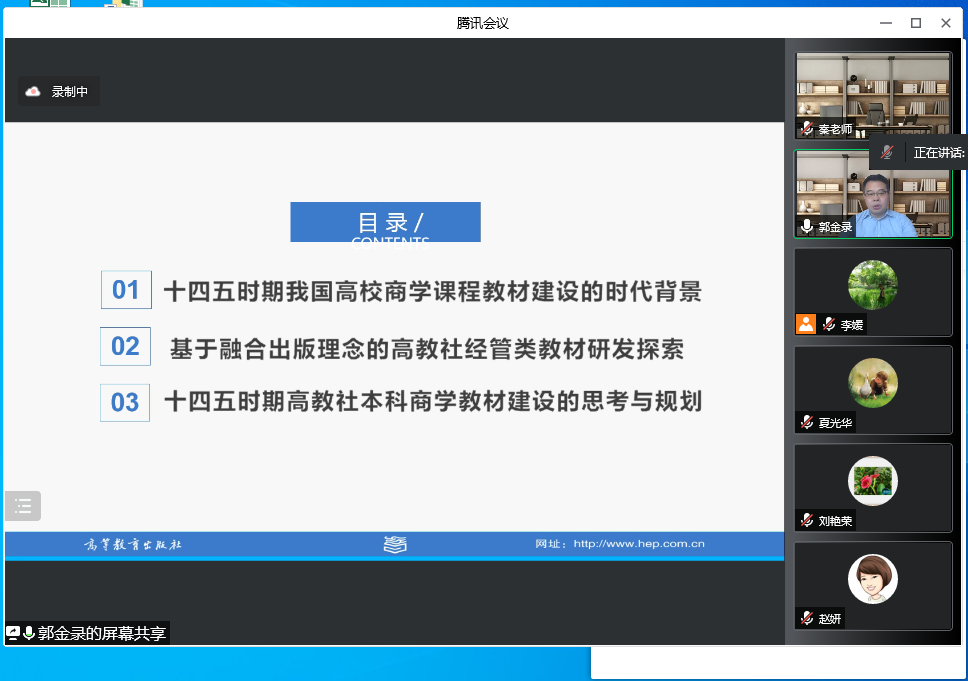The image size is (968, 681).
Task: Select contents item 01 on the slide
Action: (126, 290)
